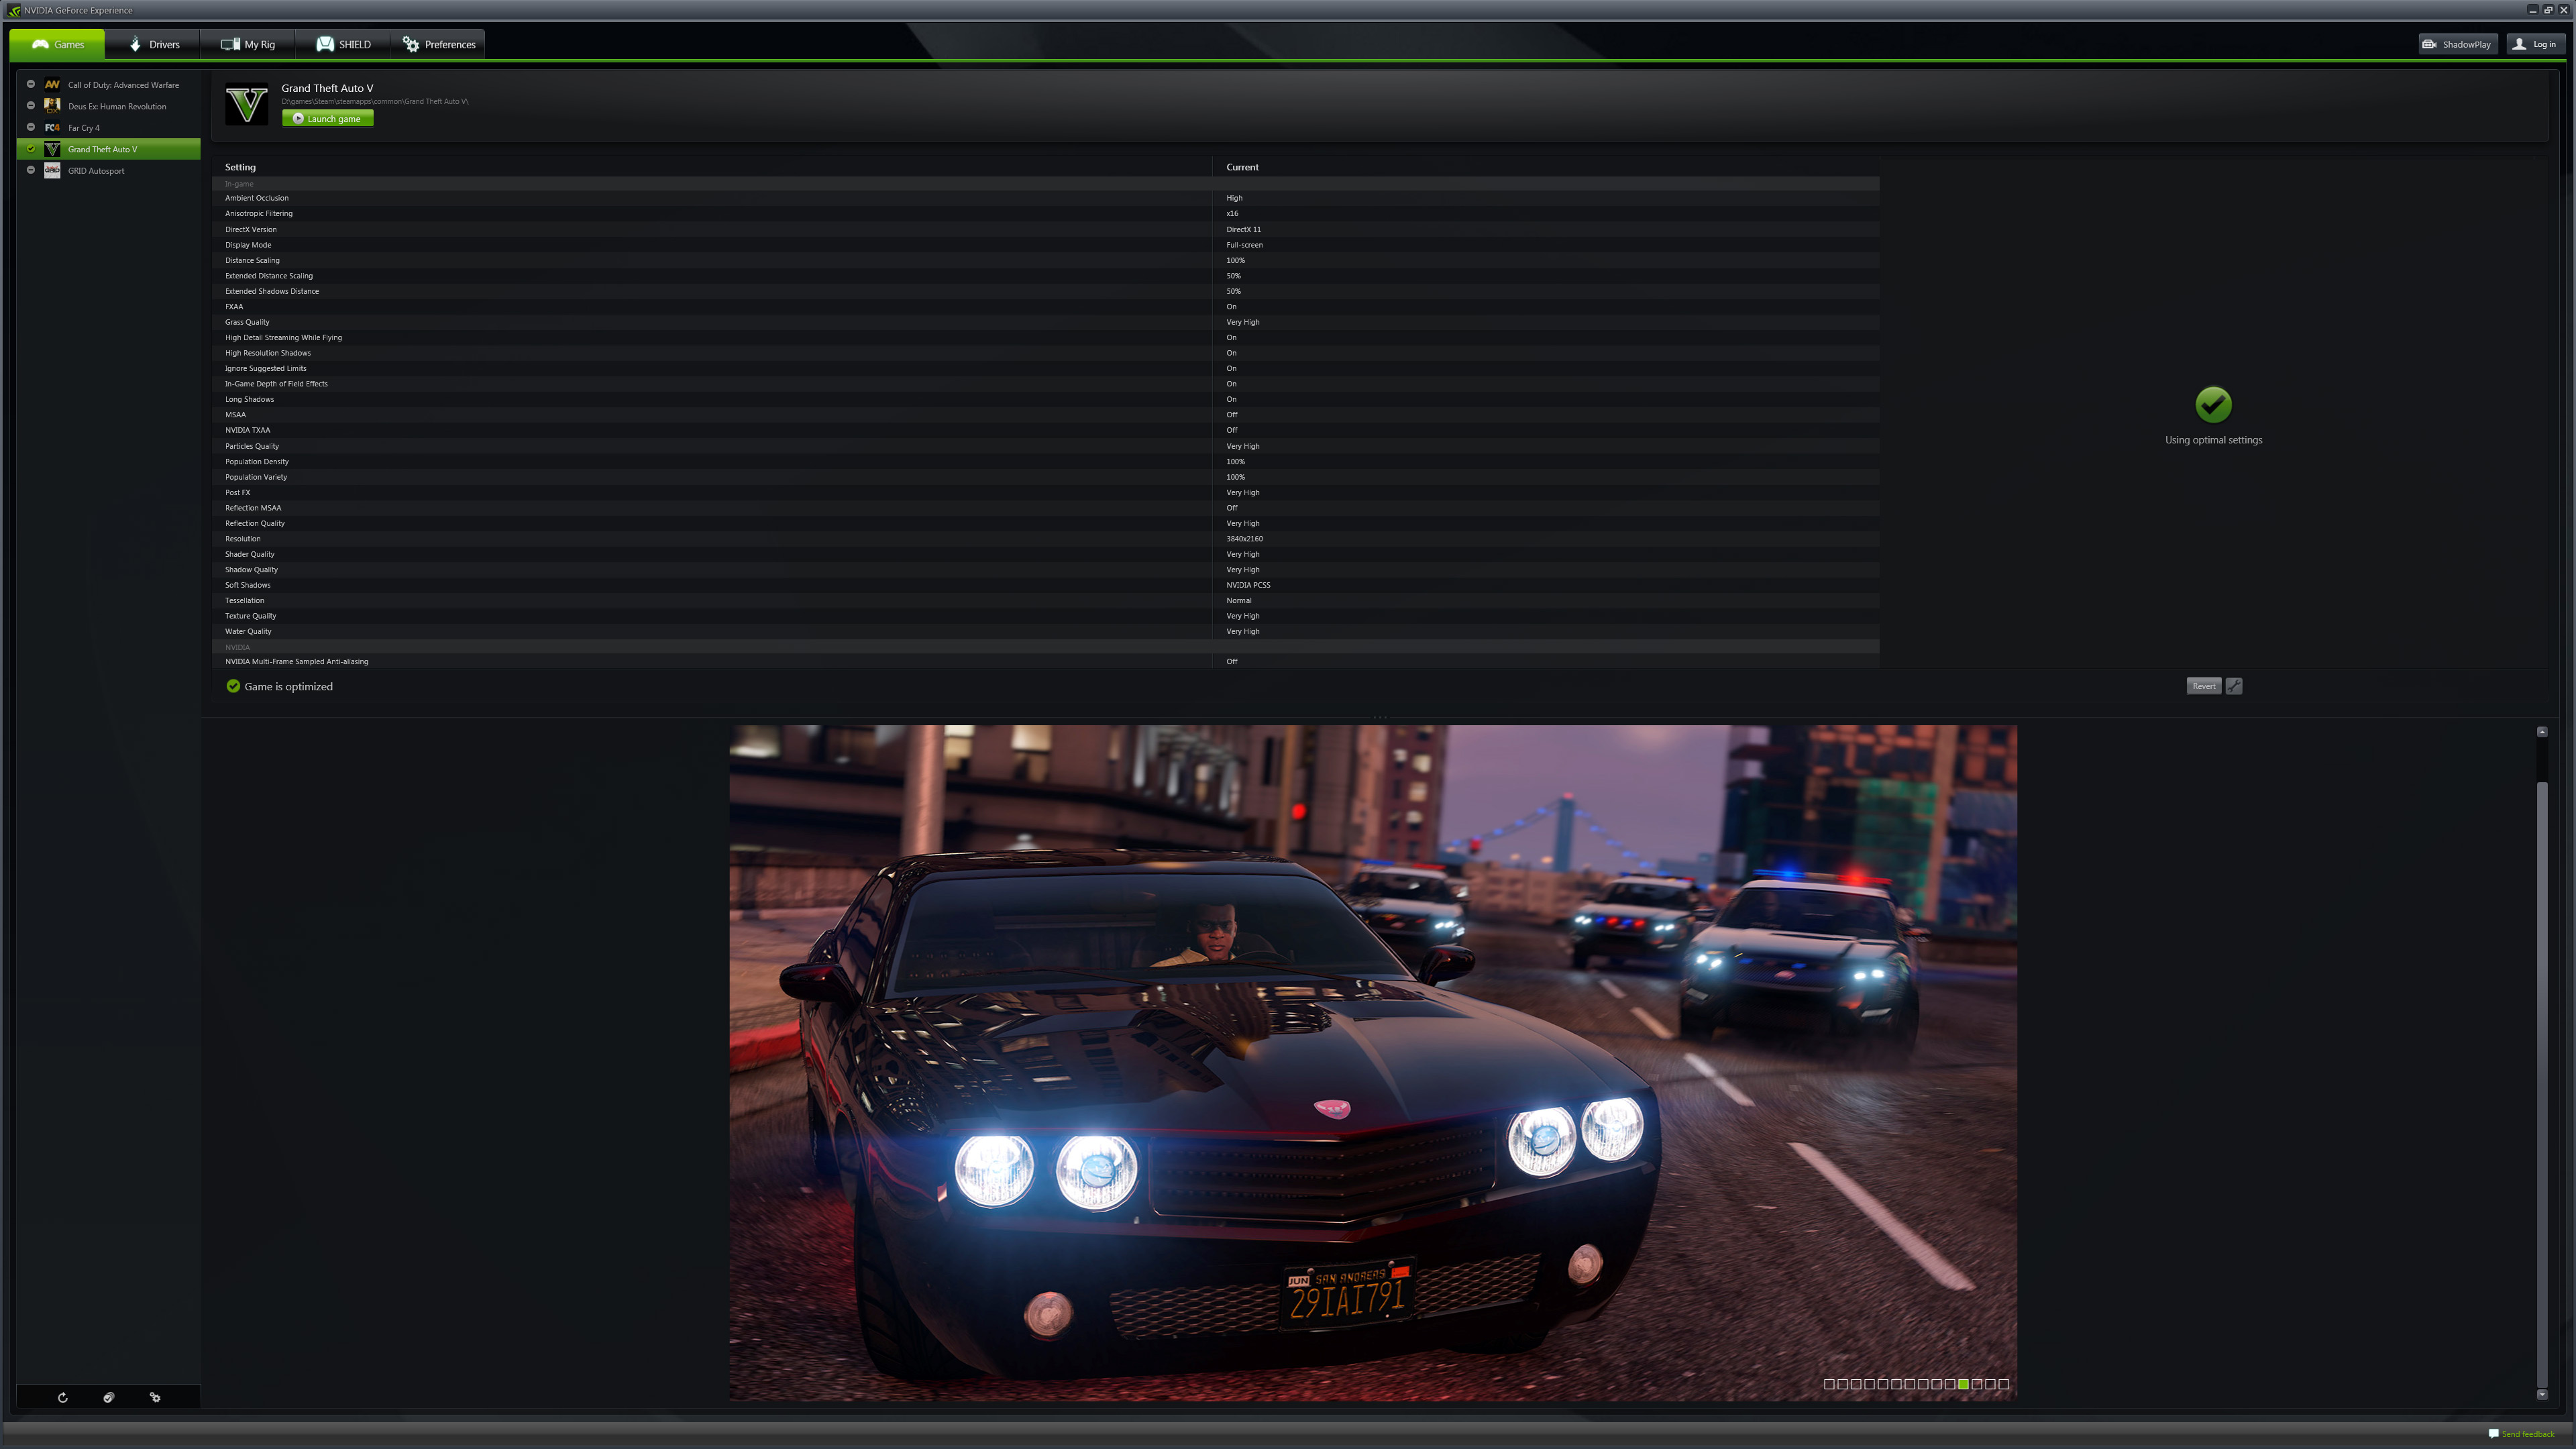This screenshot has width=2576, height=1449.
Task: Click the scrollbar up arrow
Action: [x=2542, y=732]
